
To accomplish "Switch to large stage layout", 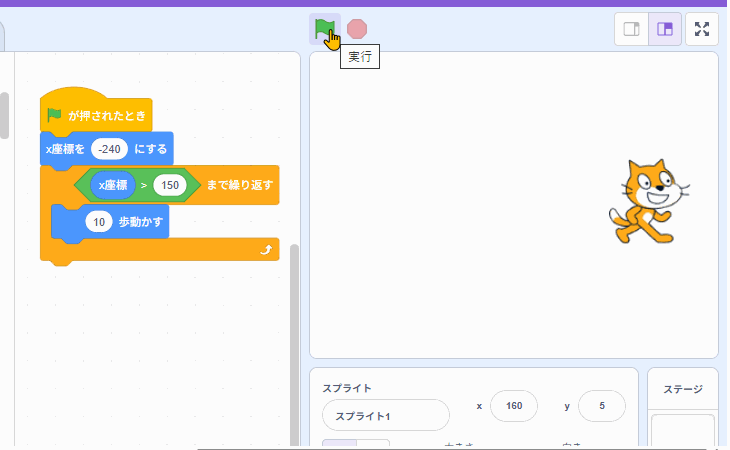I will pyautogui.click(x=665, y=29).
